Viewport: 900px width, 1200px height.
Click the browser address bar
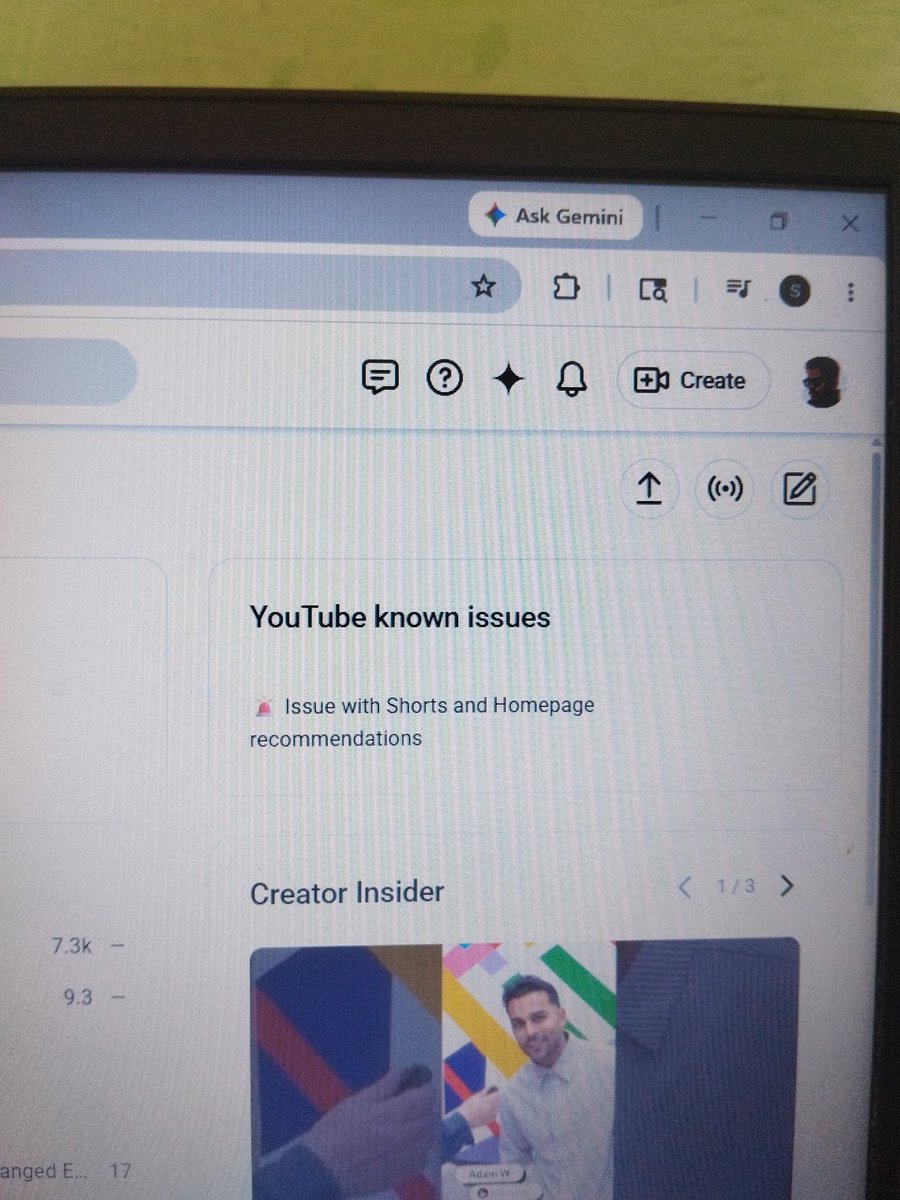coord(260,284)
